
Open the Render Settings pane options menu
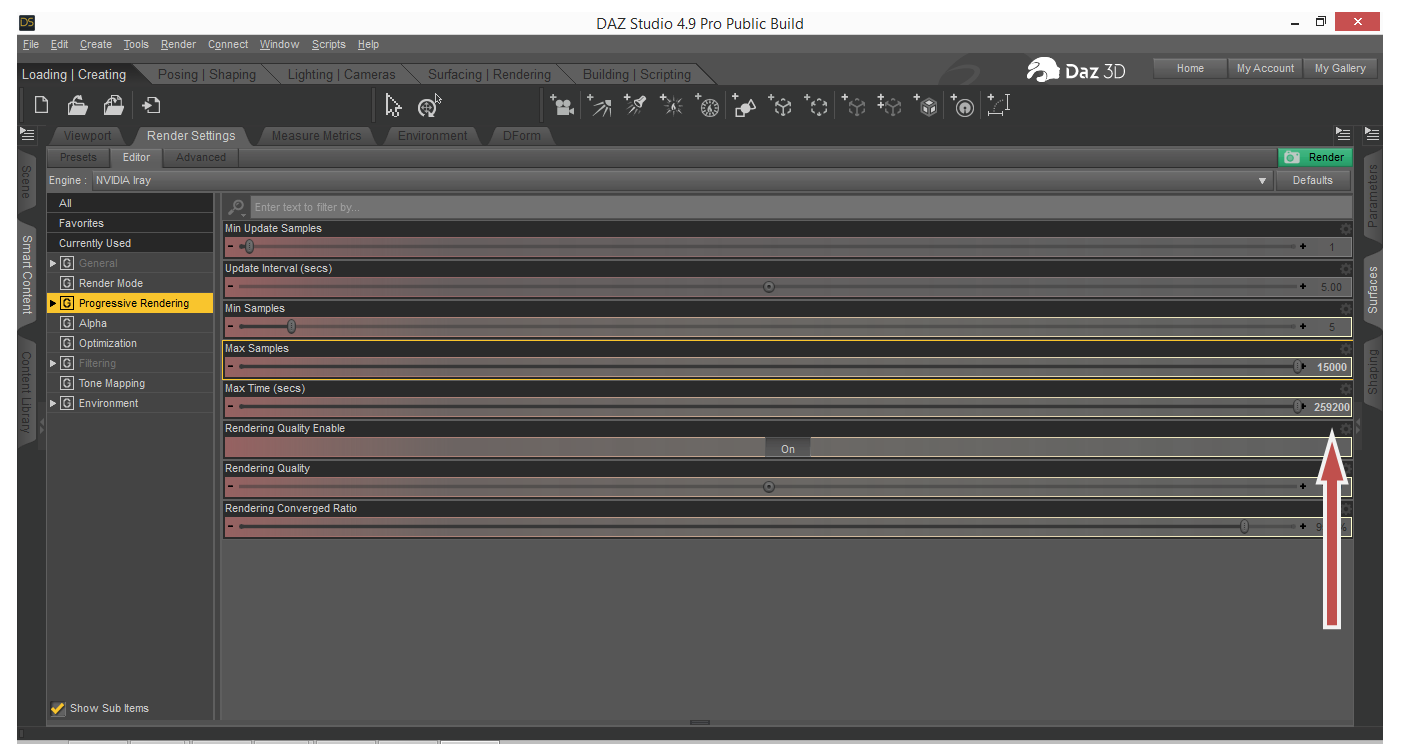tap(1343, 134)
